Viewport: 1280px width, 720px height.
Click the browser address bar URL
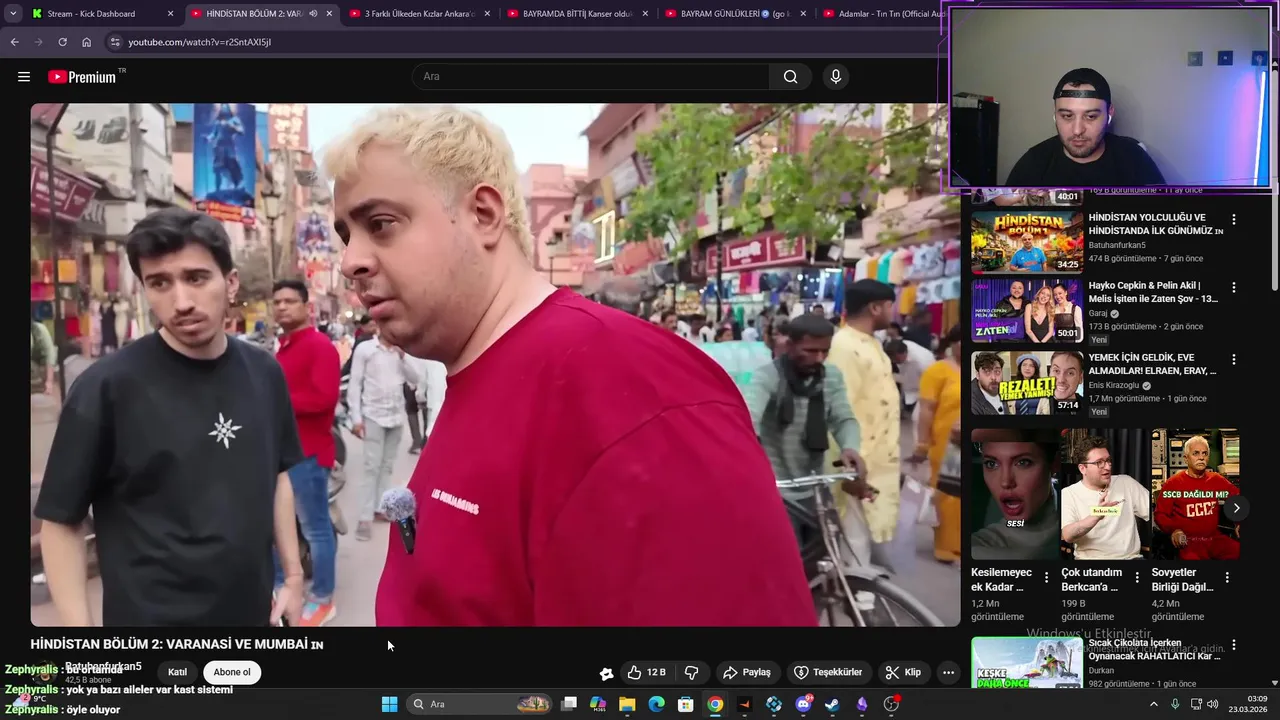tap(199, 42)
